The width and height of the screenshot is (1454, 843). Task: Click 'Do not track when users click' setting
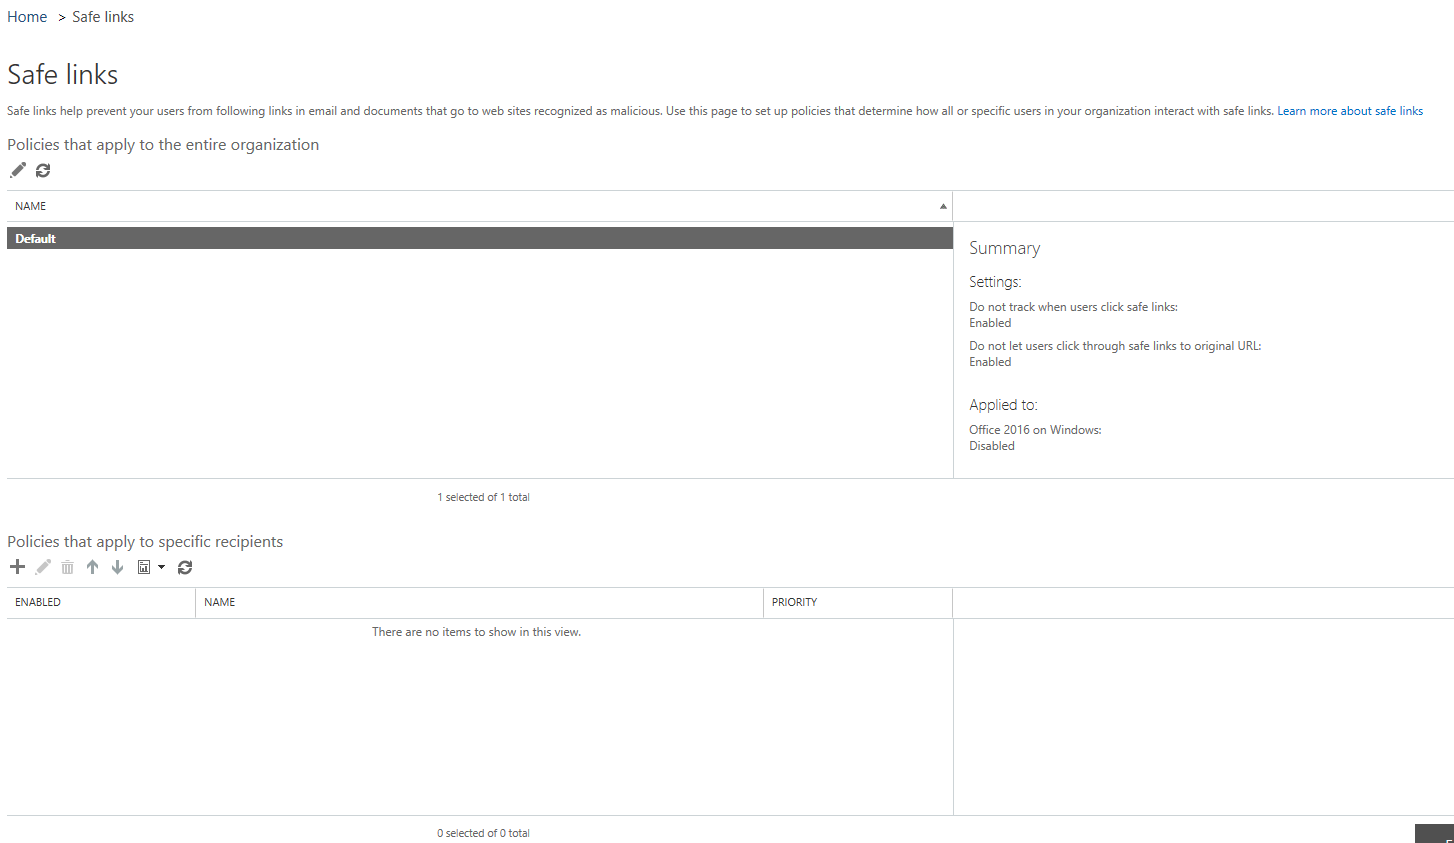click(1073, 307)
